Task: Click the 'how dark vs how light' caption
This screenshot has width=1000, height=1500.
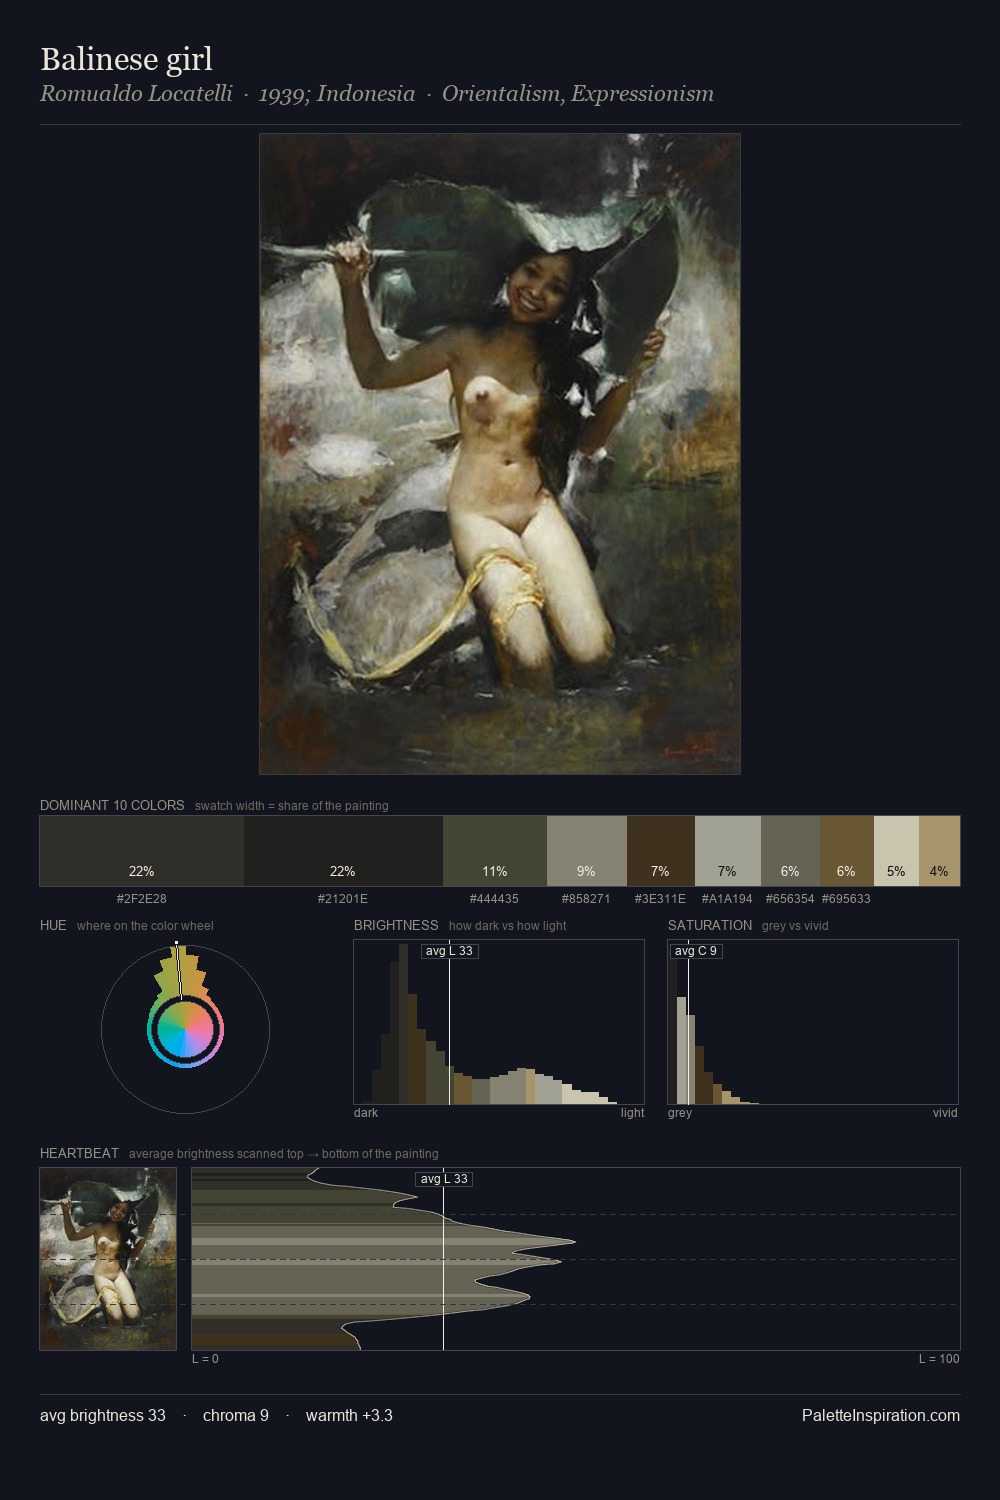Action: [508, 925]
